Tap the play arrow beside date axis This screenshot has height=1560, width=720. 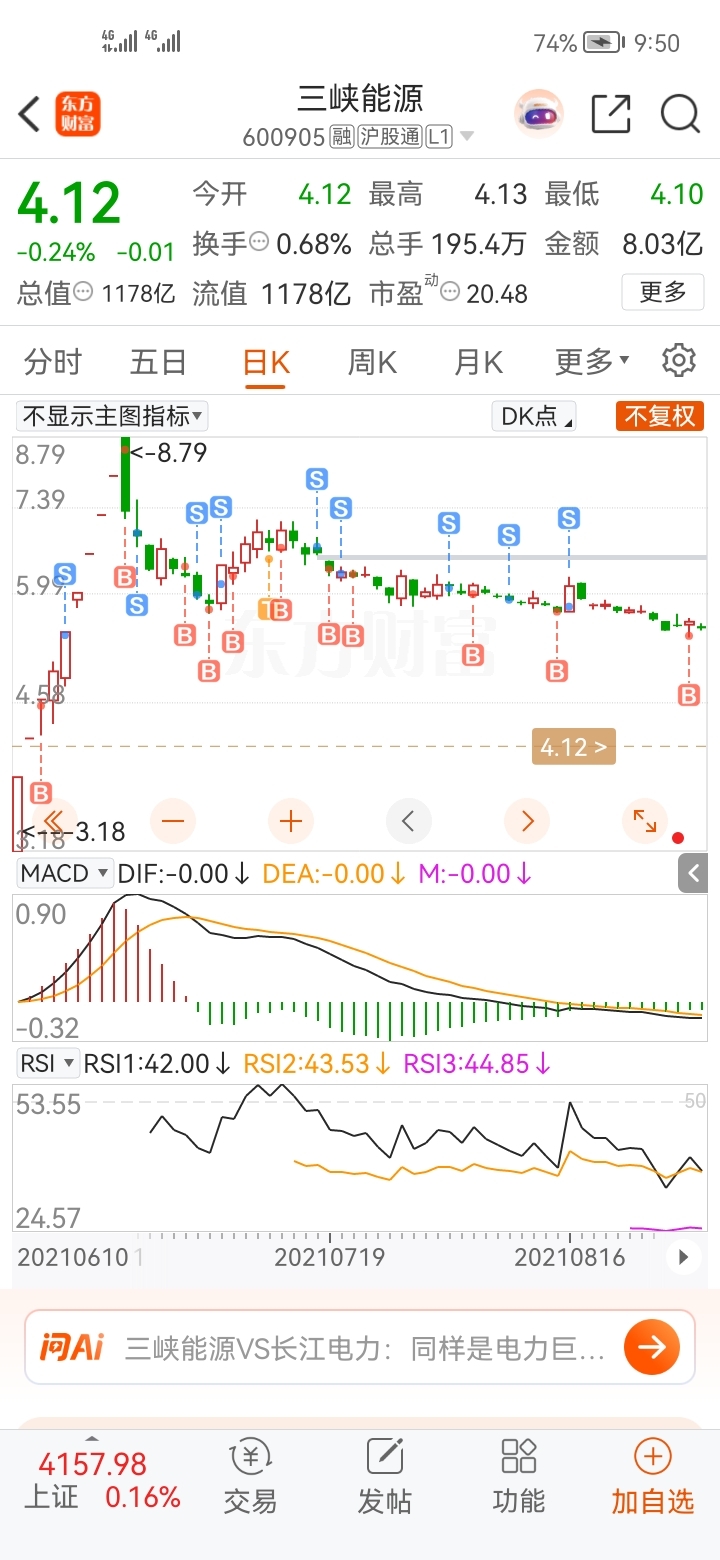684,1257
